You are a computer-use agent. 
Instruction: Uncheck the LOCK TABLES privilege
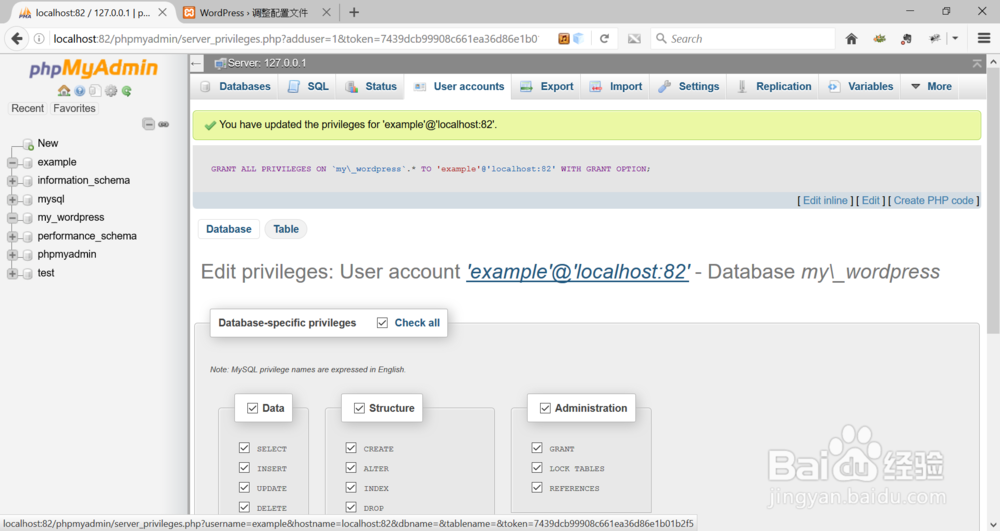tap(537, 468)
